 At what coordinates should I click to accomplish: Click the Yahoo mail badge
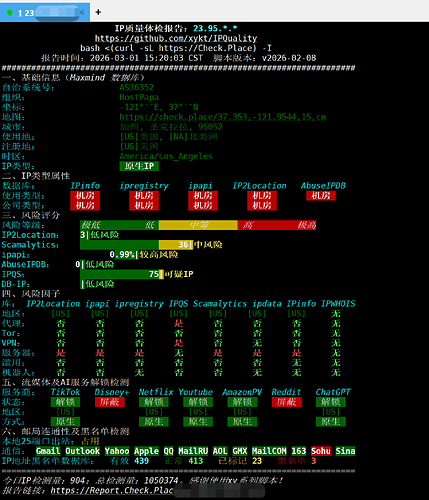coord(117,451)
